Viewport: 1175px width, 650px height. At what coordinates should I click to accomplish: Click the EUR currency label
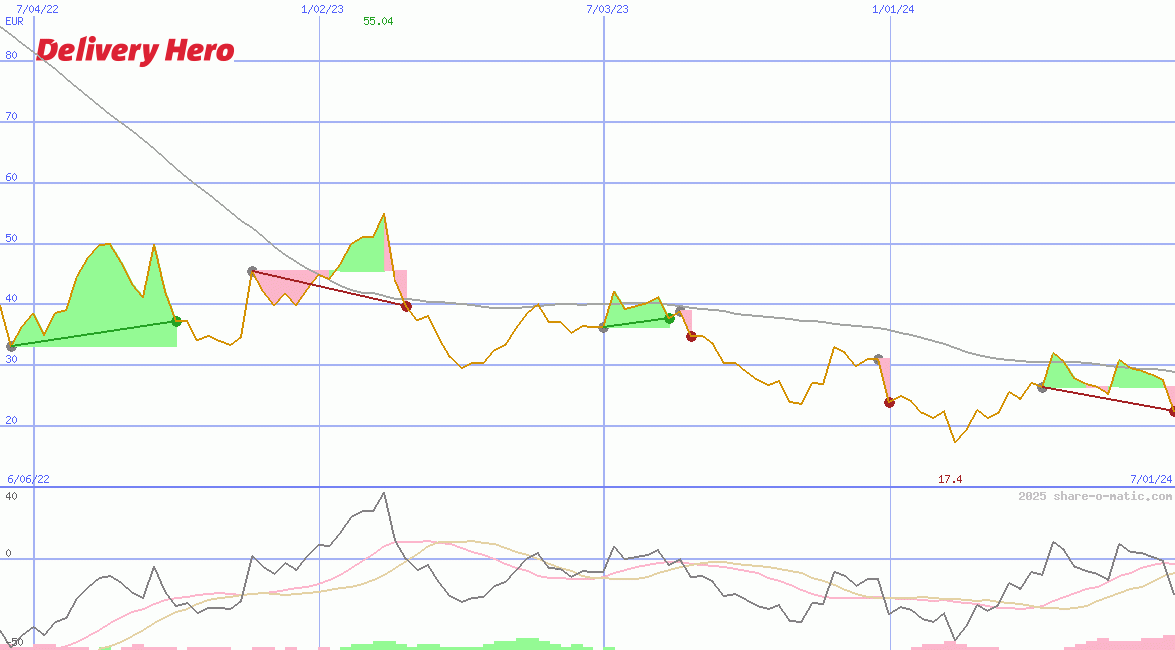click(x=14, y=21)
